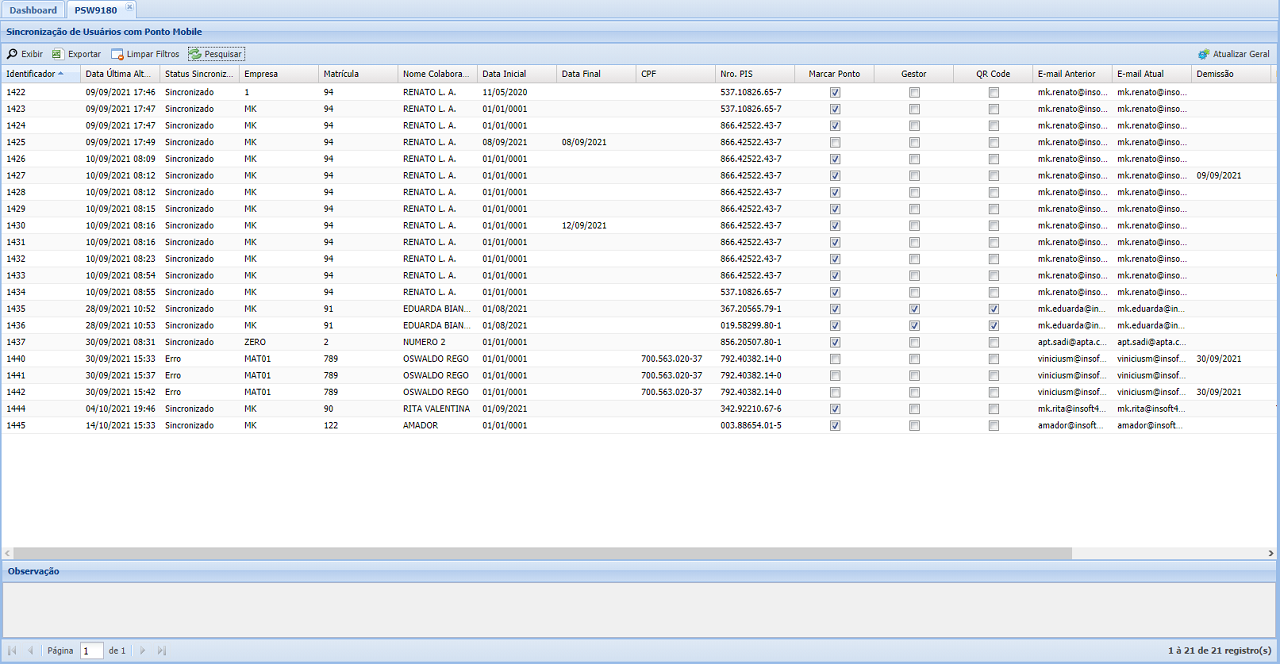Sort by the Identificador column header
This screenshot has height=664, width=1280.
[x=40, y=74]
